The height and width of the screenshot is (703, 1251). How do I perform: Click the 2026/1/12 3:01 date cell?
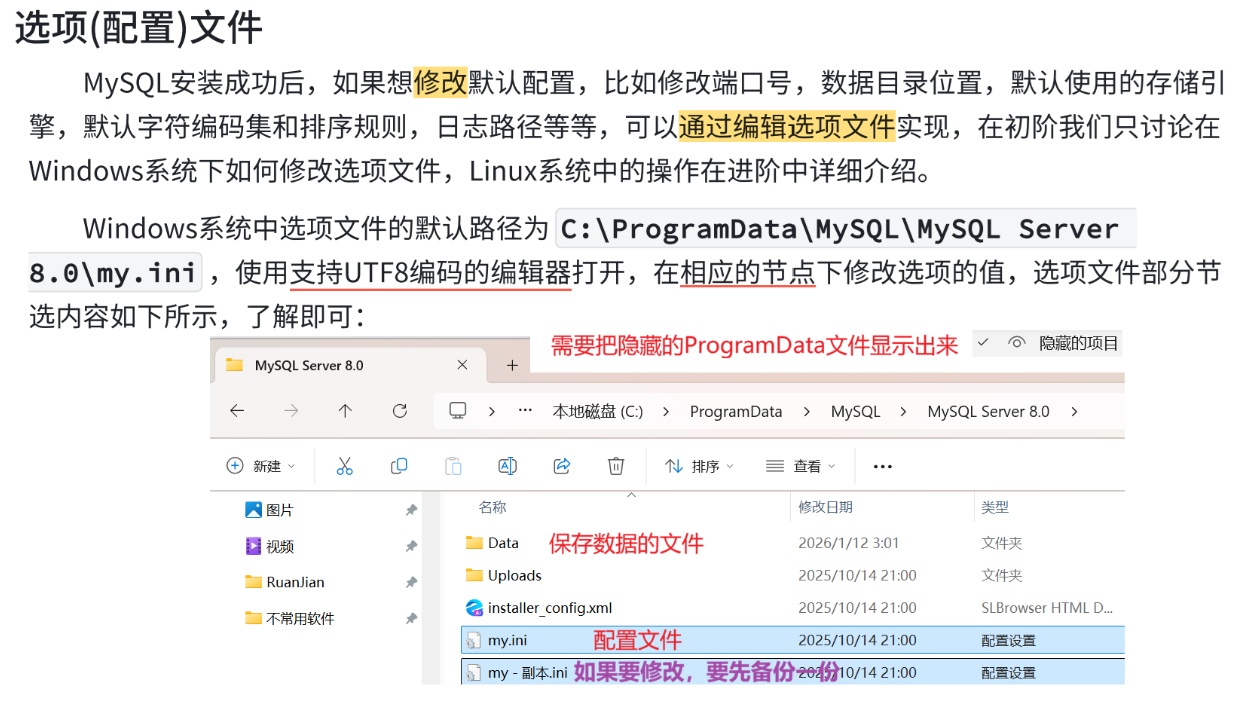coord(848,543)
